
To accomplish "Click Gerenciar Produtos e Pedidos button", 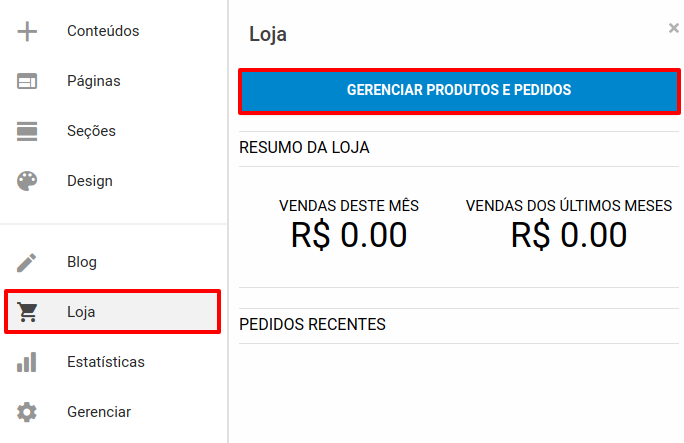I will [459, 91].
